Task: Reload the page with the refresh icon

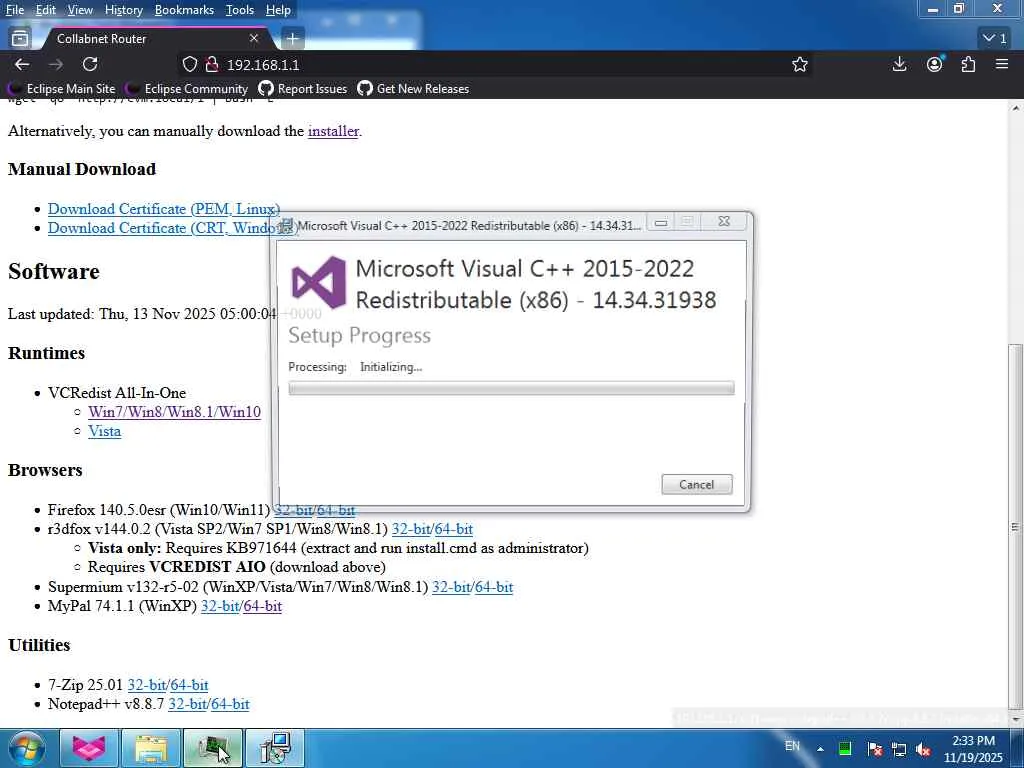Action: (90, 65)
